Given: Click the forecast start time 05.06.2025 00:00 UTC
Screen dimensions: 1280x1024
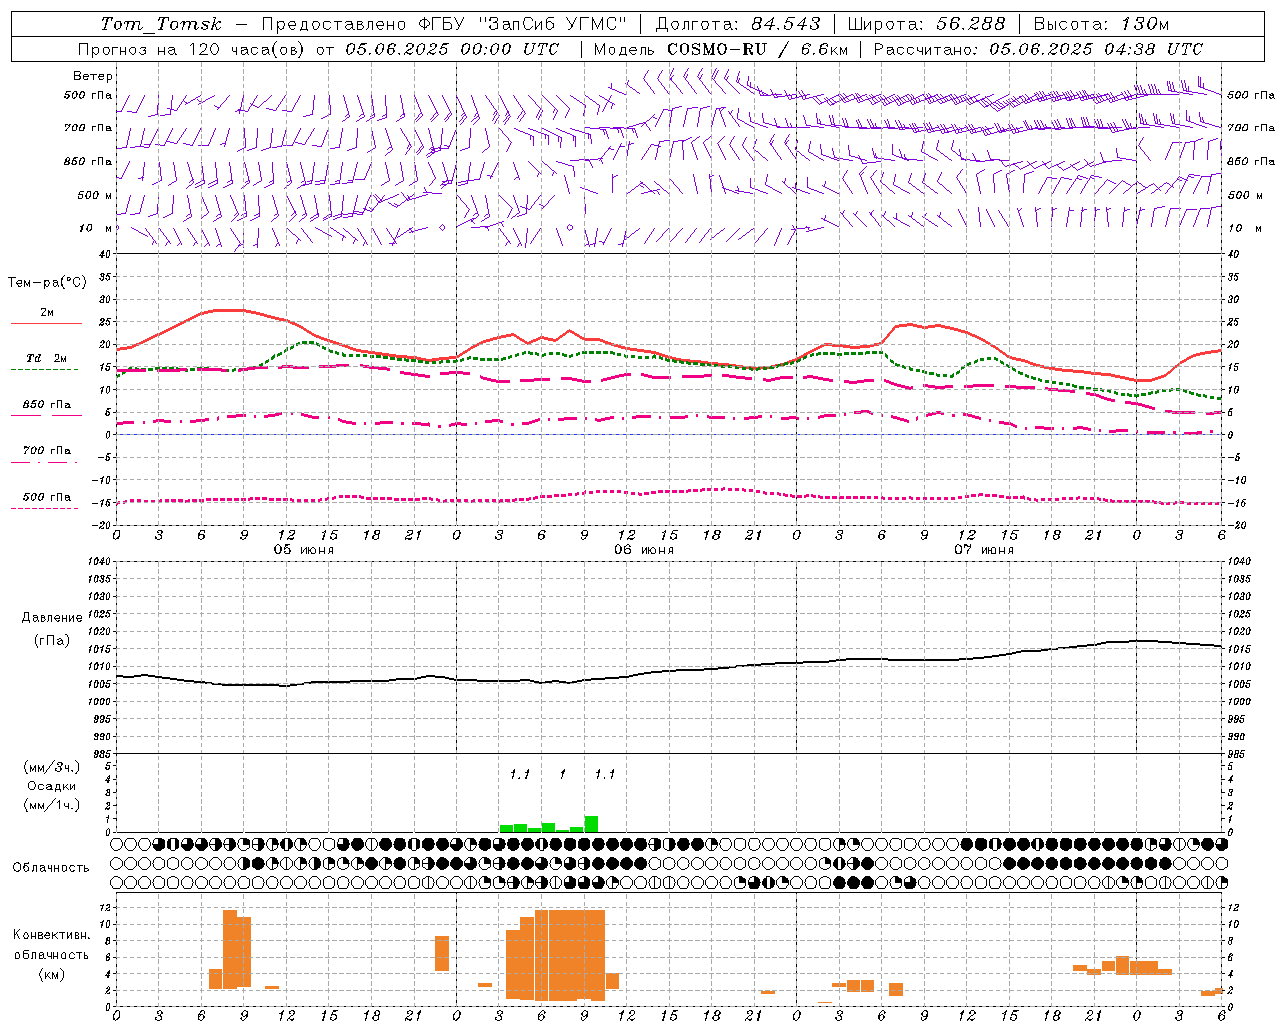Looking at the screenshot, I should (453, 49).
